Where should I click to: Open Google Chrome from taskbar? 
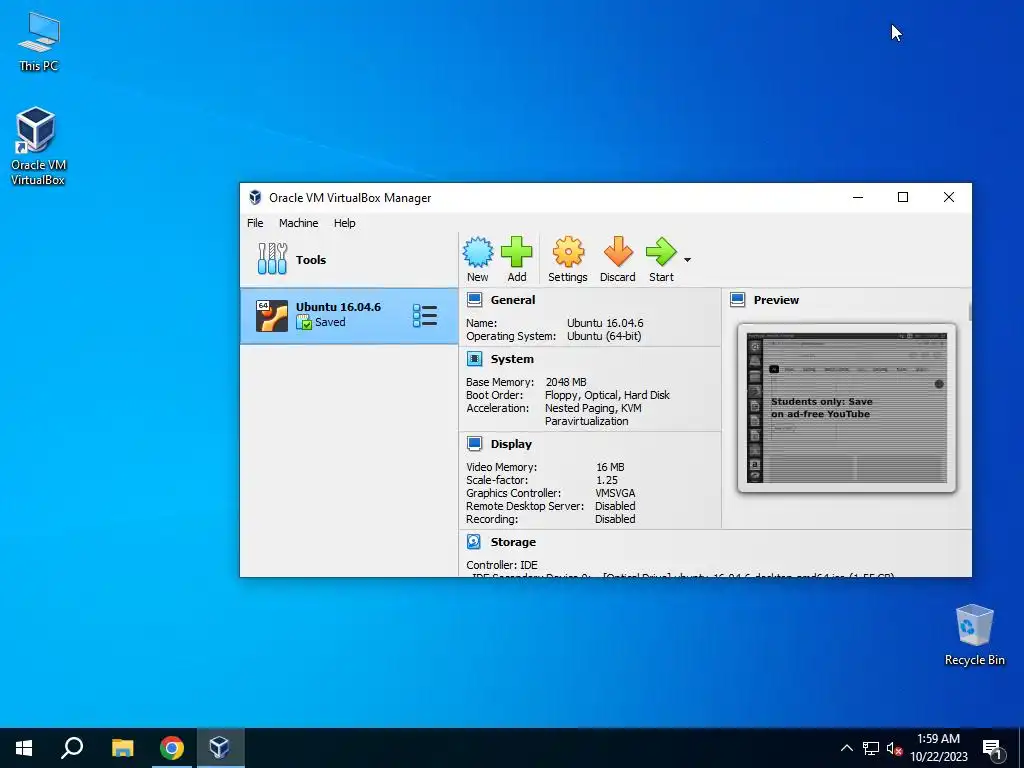tap(172, 748)
